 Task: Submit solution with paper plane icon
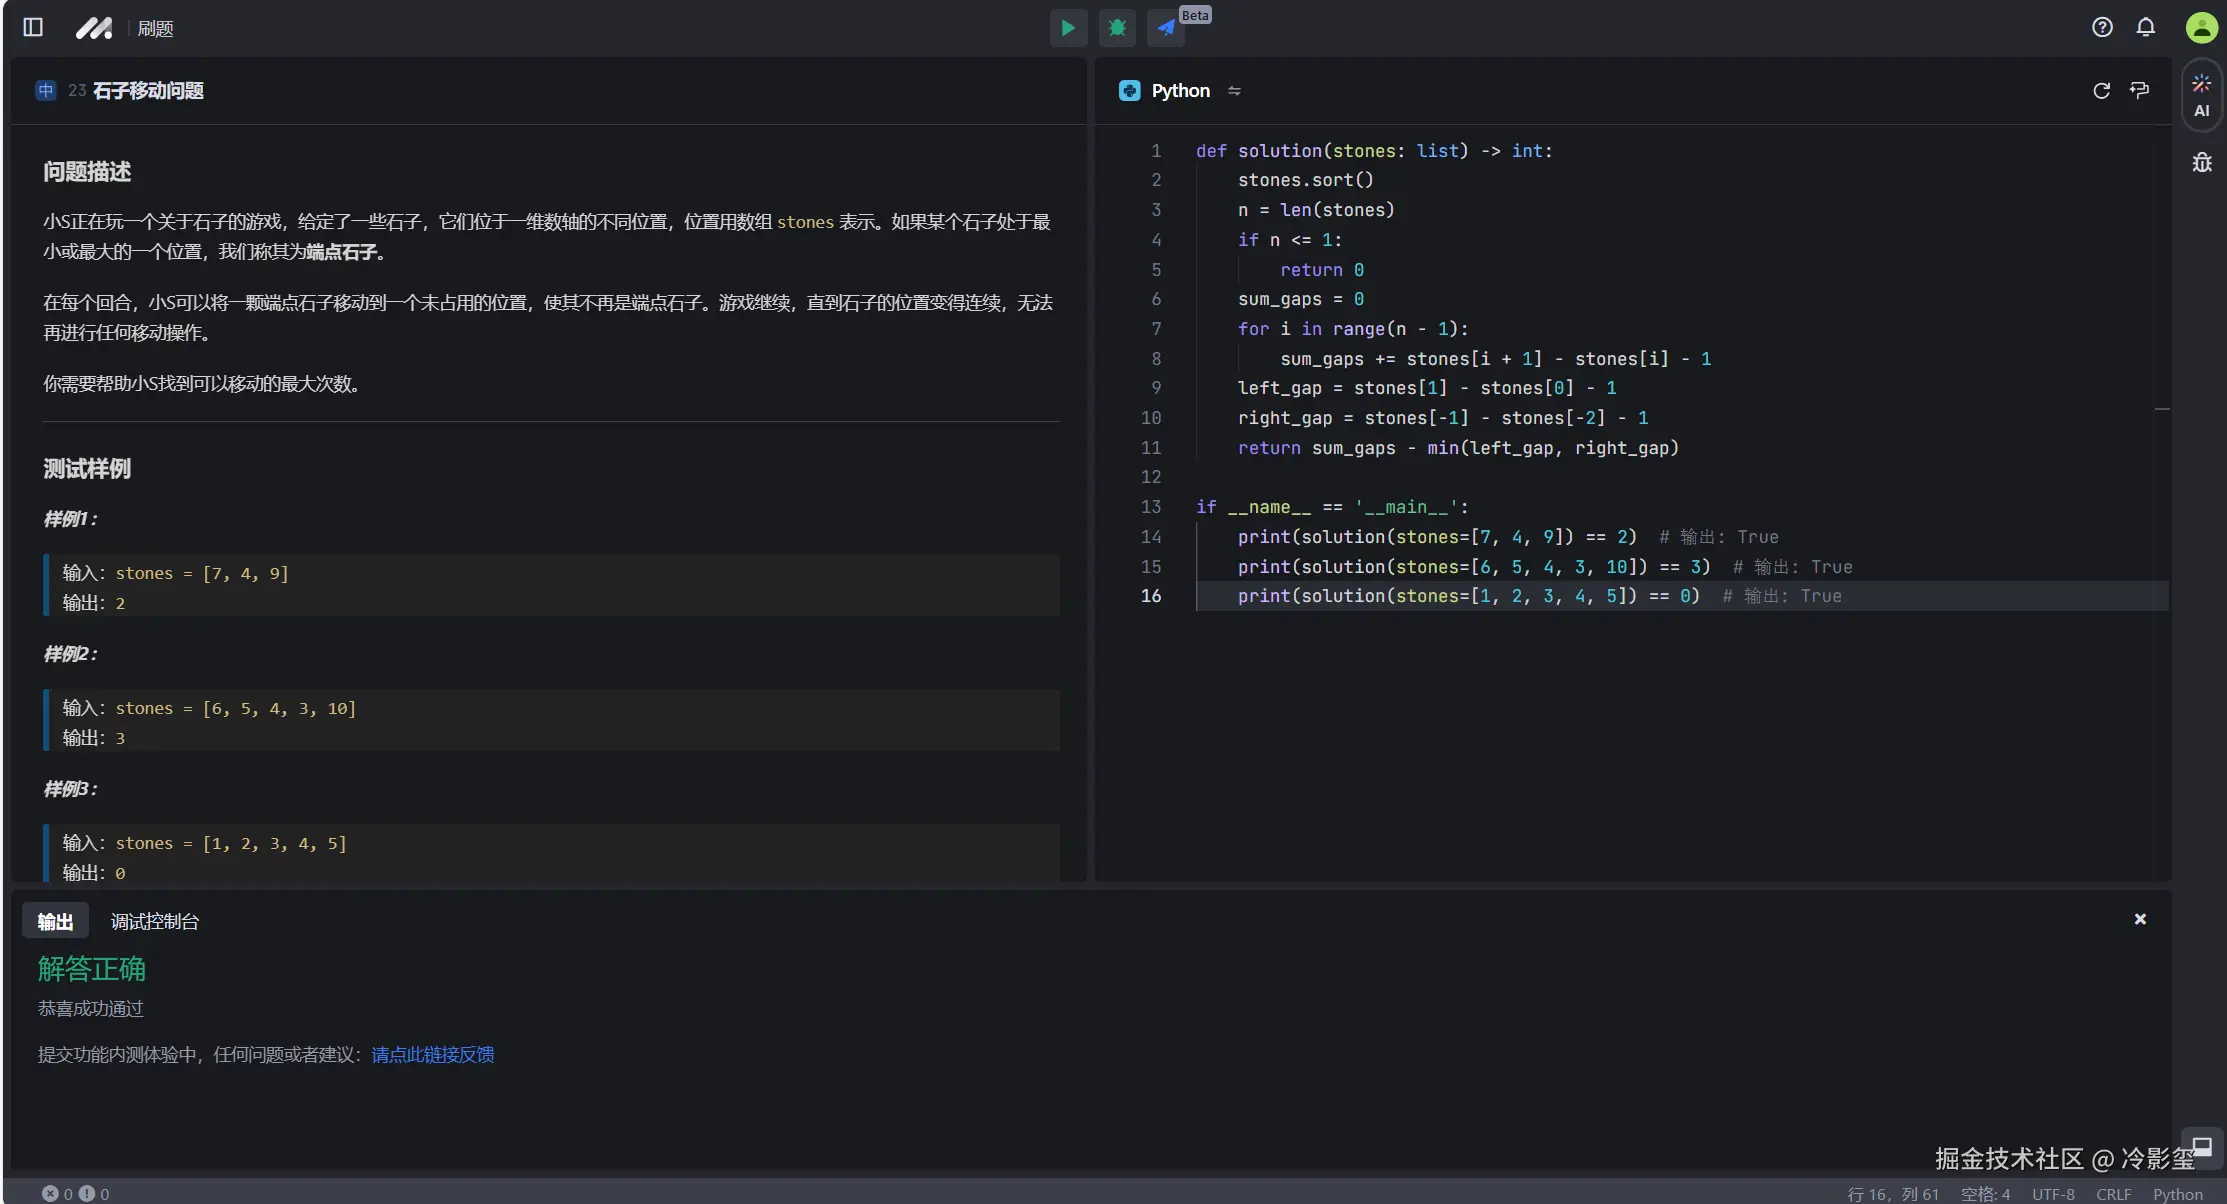coord(1166,28)
